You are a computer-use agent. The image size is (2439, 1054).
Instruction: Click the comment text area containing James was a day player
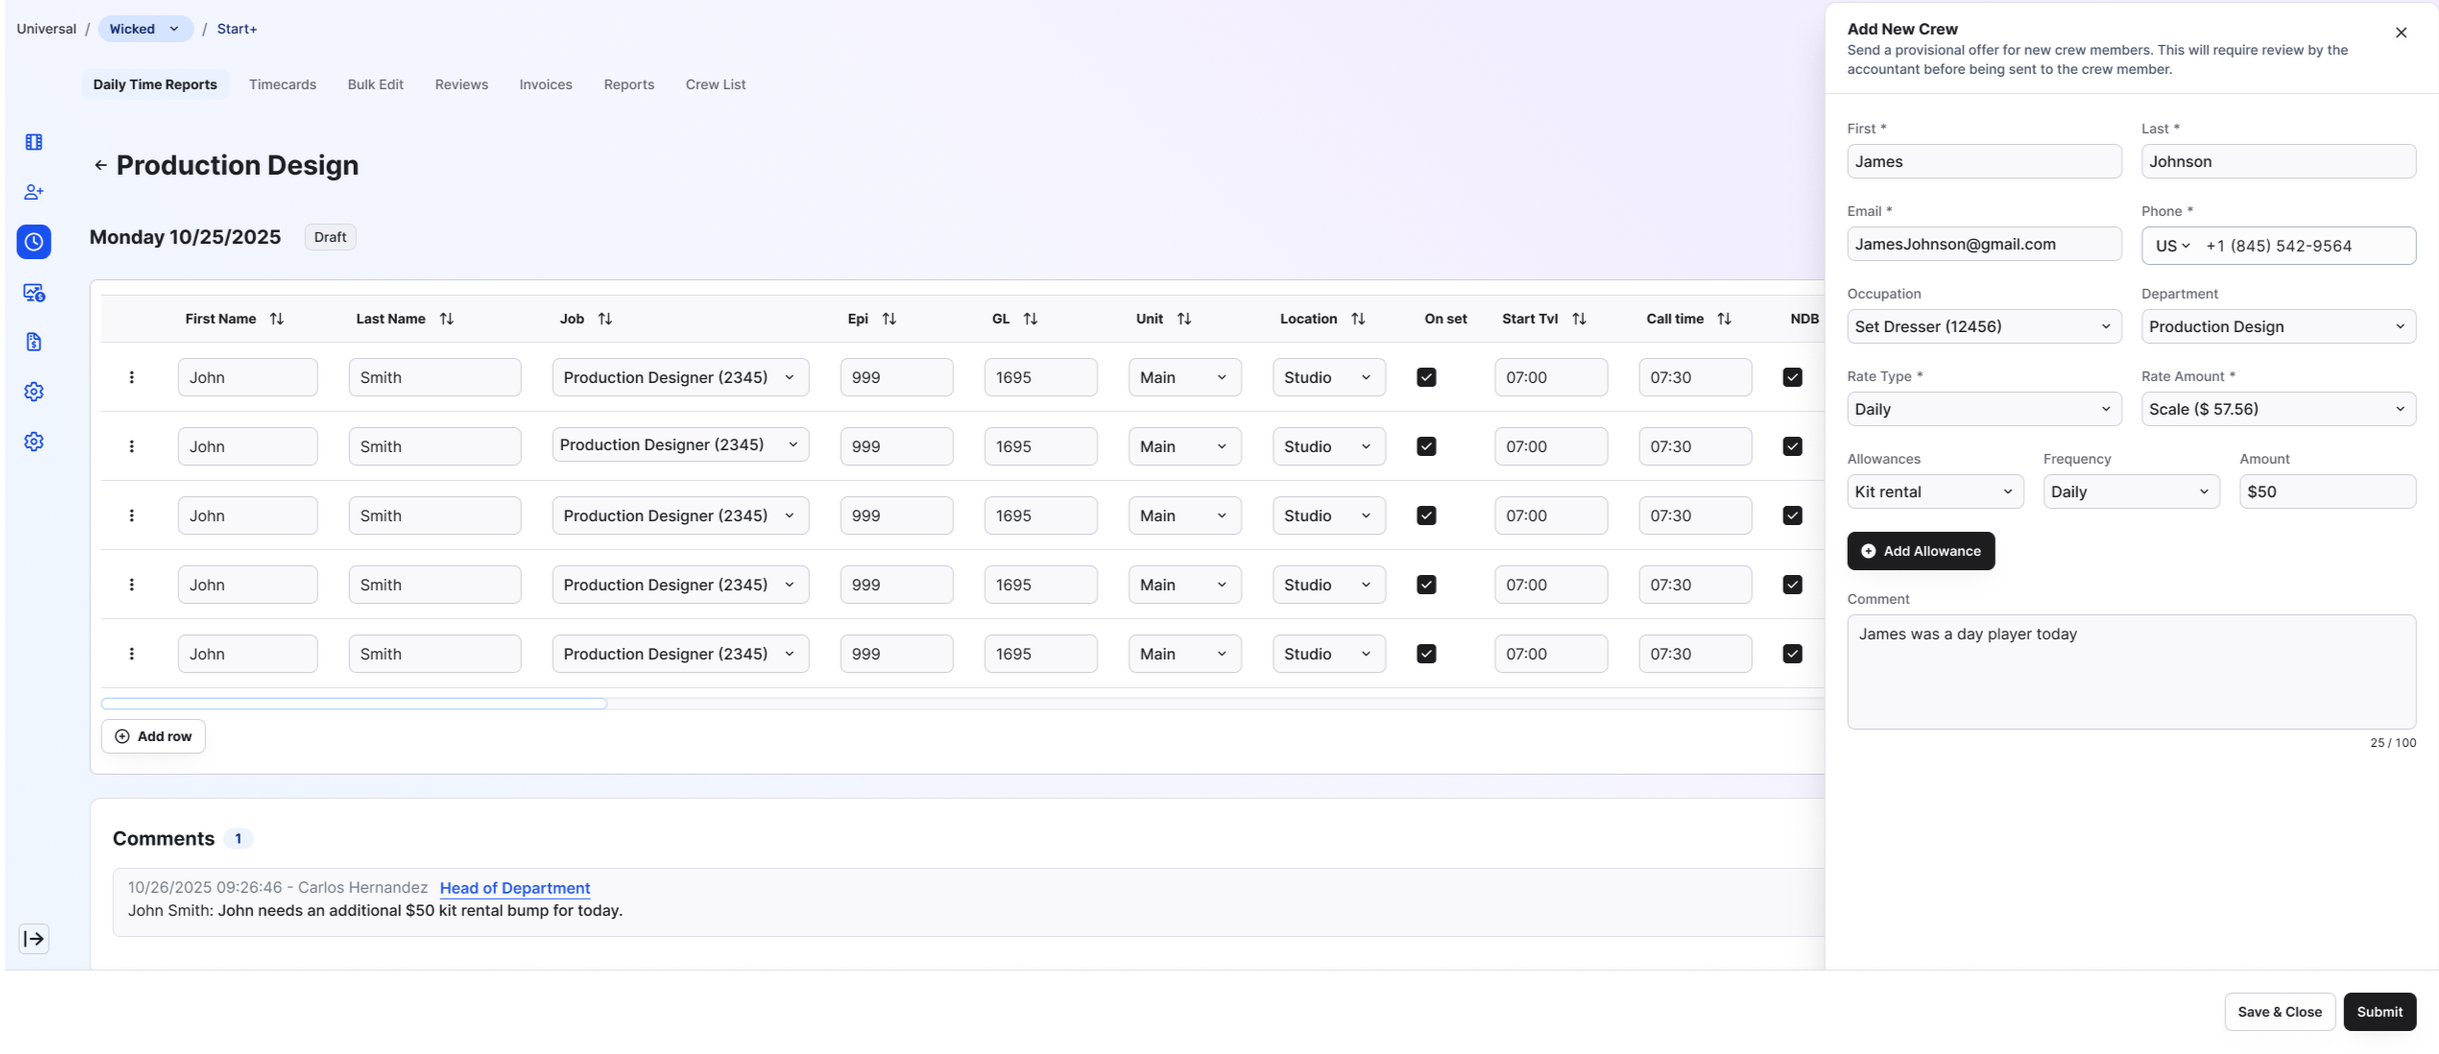(2130, 670)
